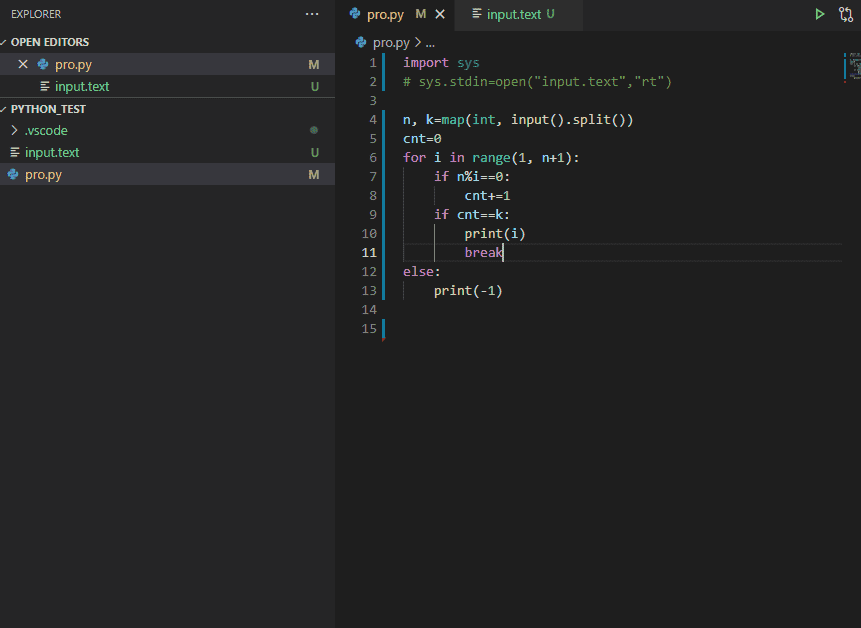This screenshot has width=861, height=628.
Task: Open Explorer's more actions ellipsis menu
Action: click(312, 14)
